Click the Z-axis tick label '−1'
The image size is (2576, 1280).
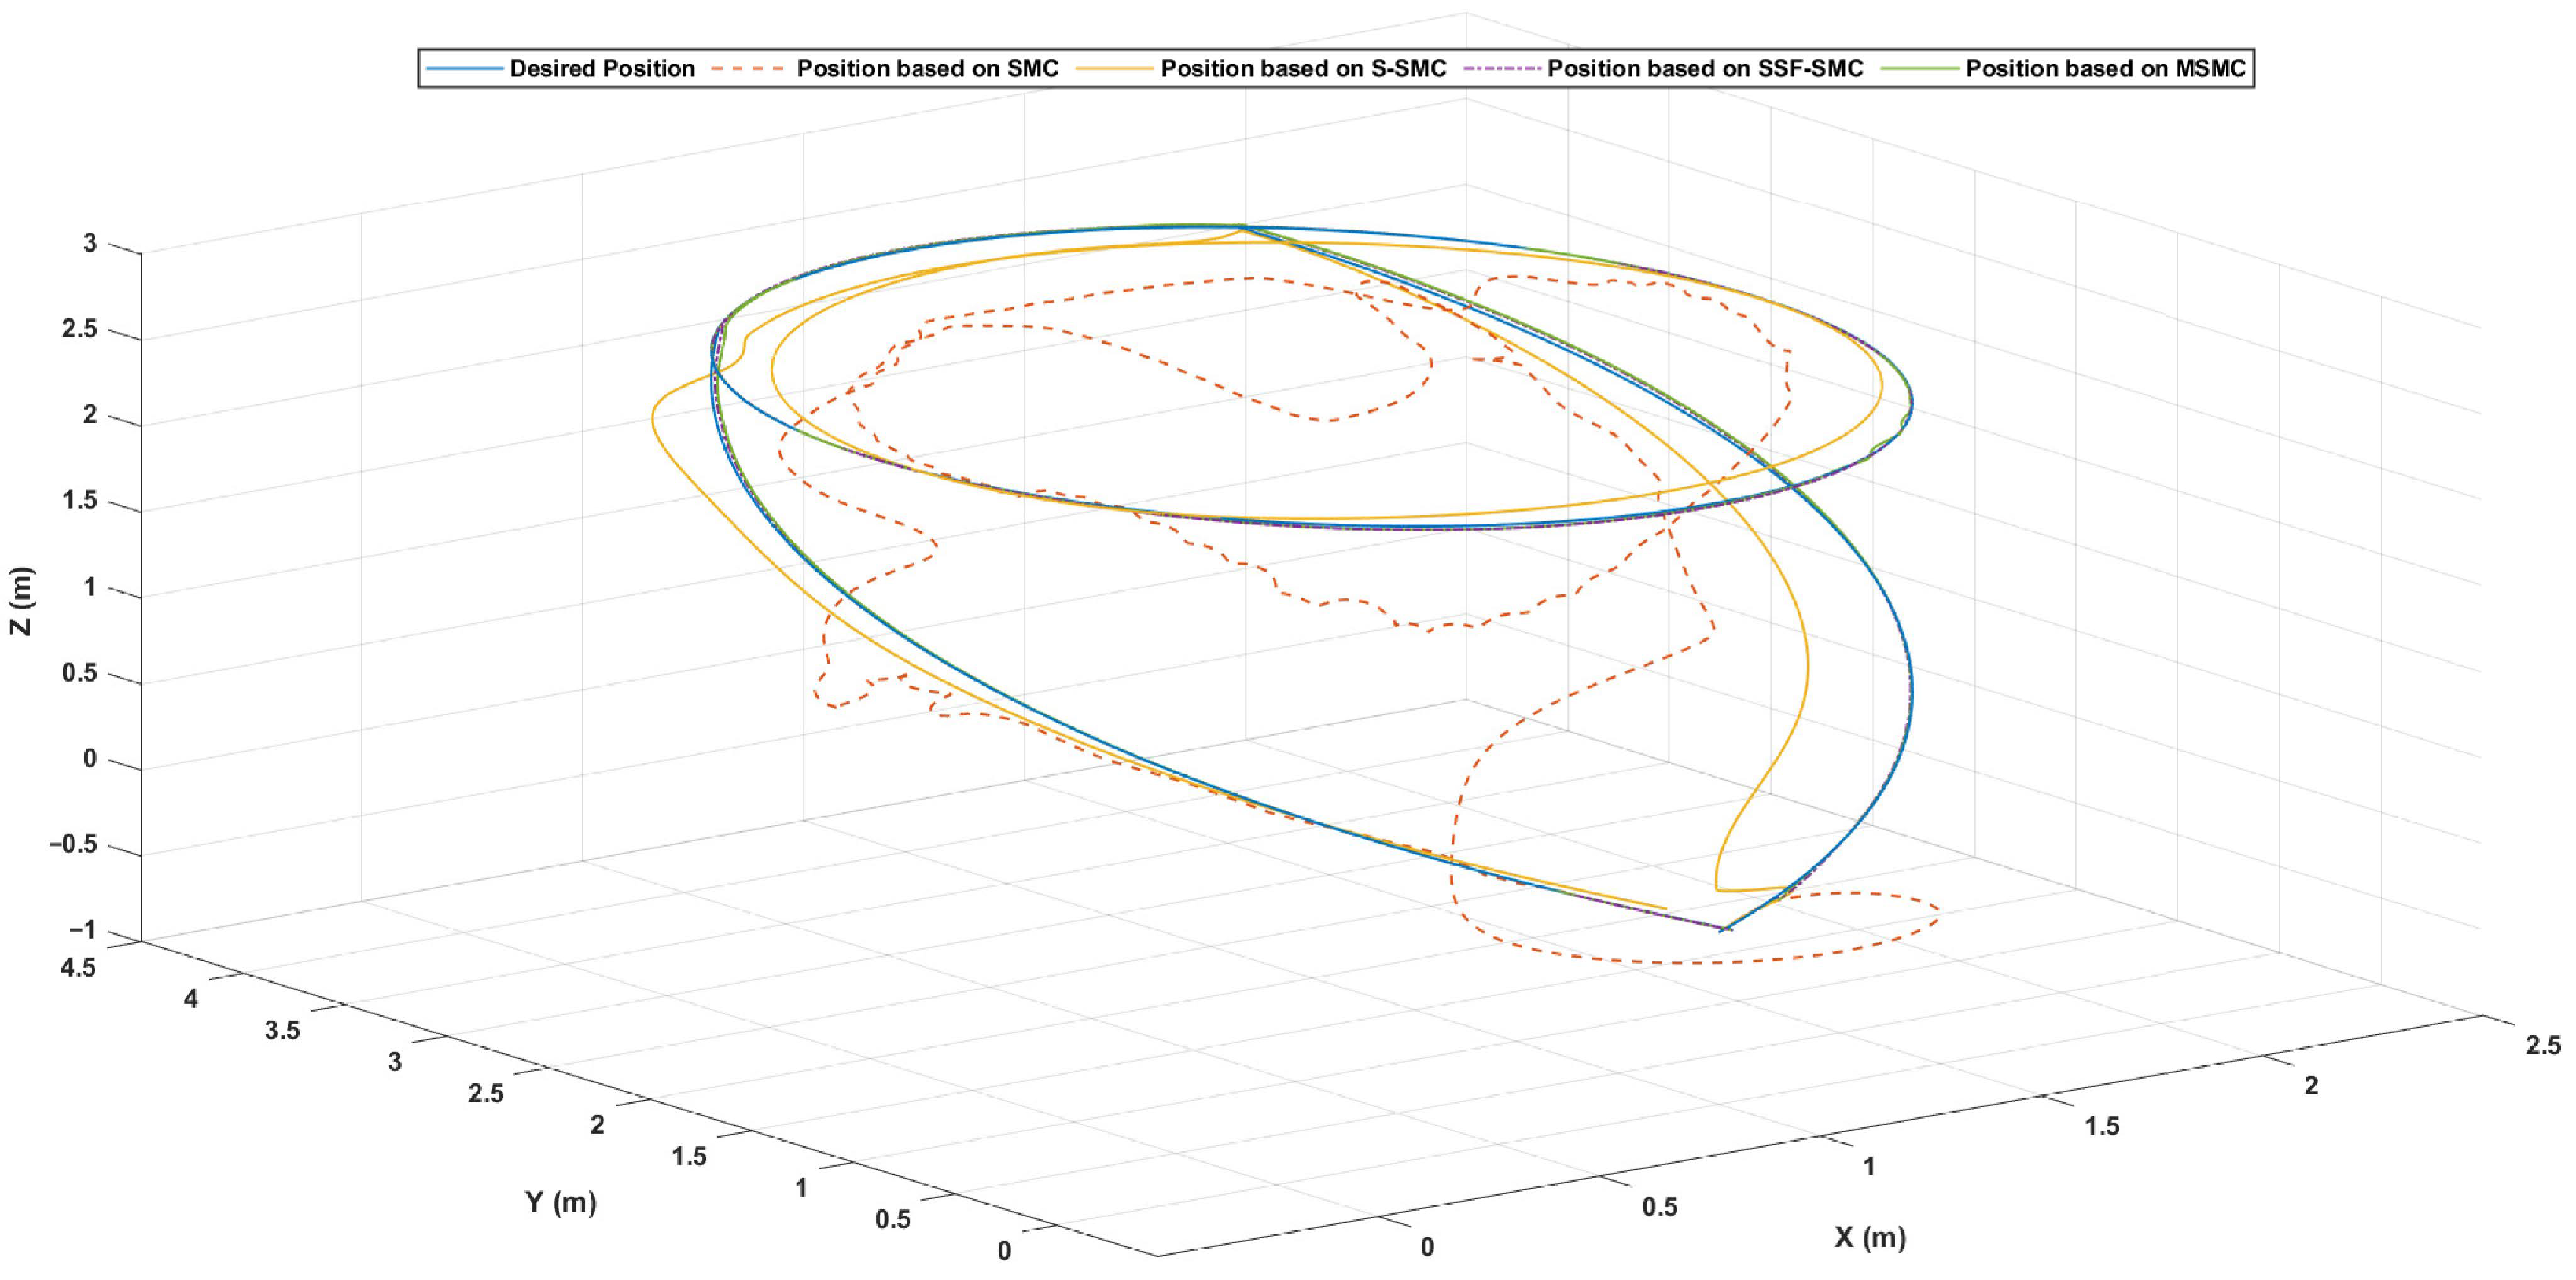click(81, 931)
